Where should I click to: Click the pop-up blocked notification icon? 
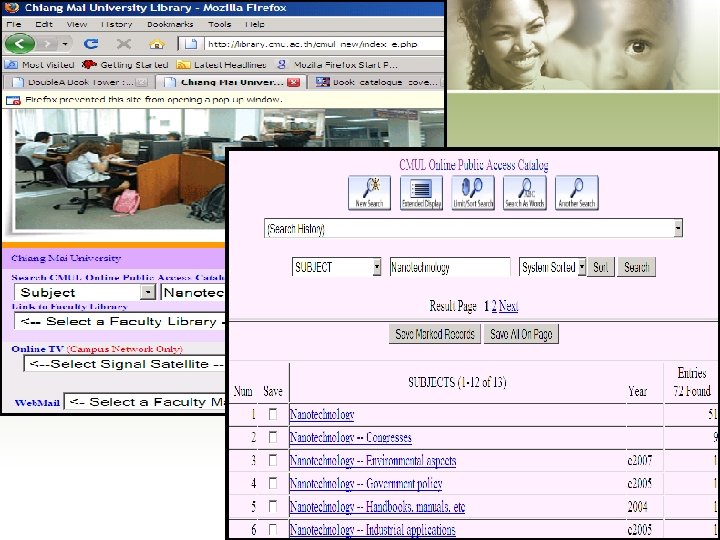(x=13, y=100)
